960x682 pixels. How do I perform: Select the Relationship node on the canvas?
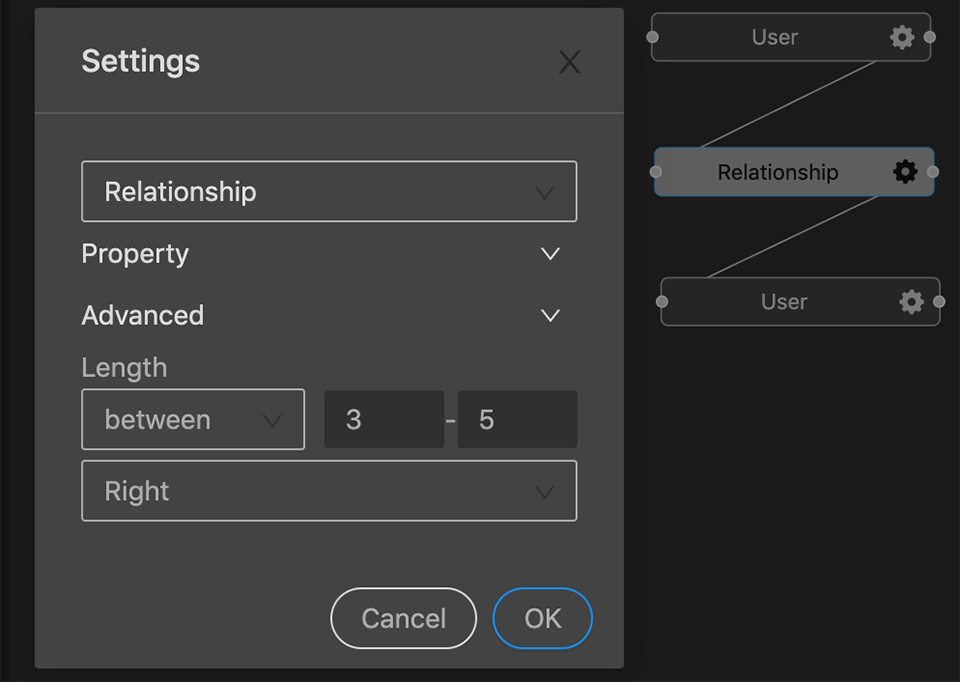[777, 172]
